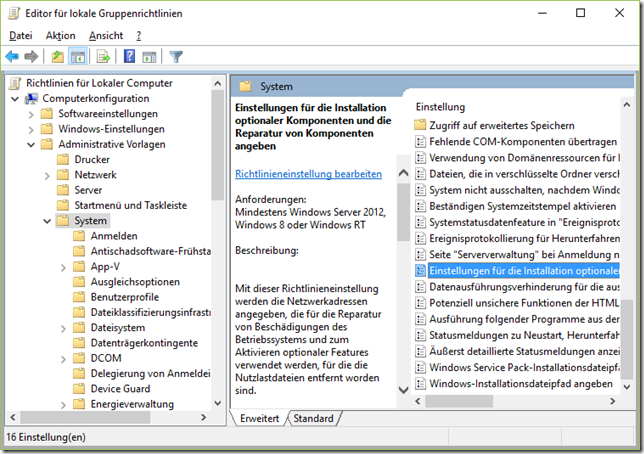The image size is (644, 454).
Task: Click scroll-left arrow of settings list scrollbar
Action: 418,401
